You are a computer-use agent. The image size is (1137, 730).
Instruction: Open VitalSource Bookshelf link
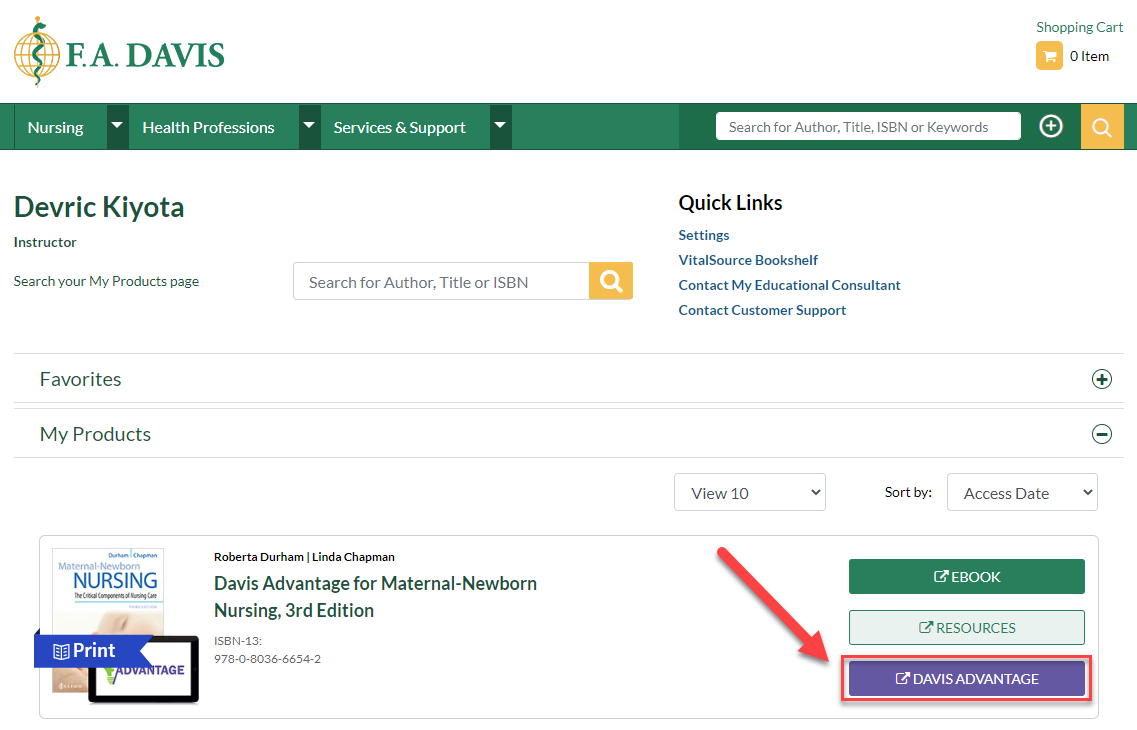click(748, 260)
